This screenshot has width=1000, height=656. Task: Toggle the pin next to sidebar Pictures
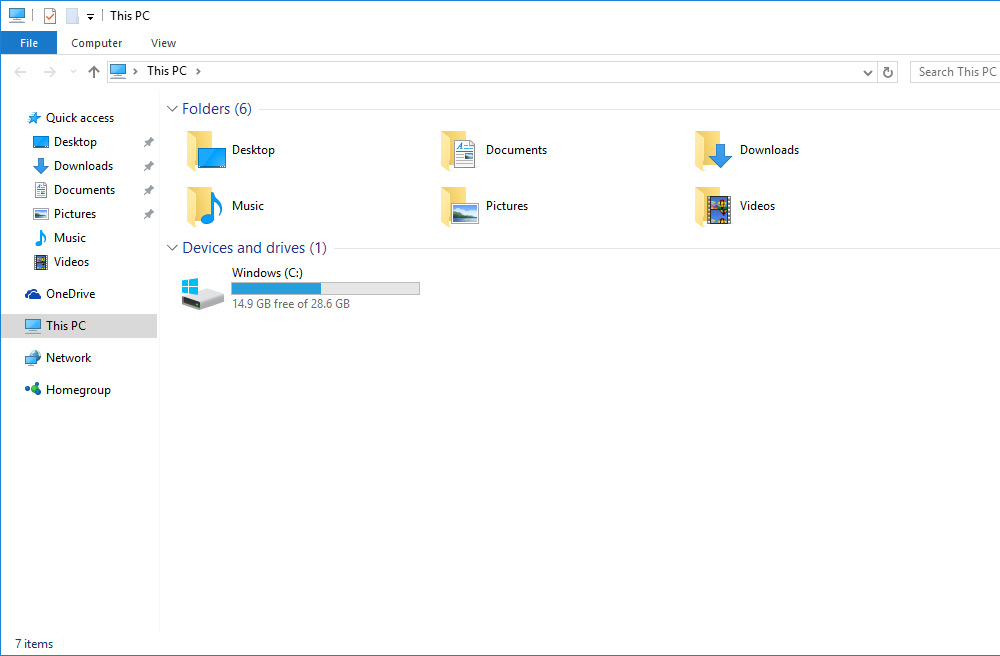(149, 214)
